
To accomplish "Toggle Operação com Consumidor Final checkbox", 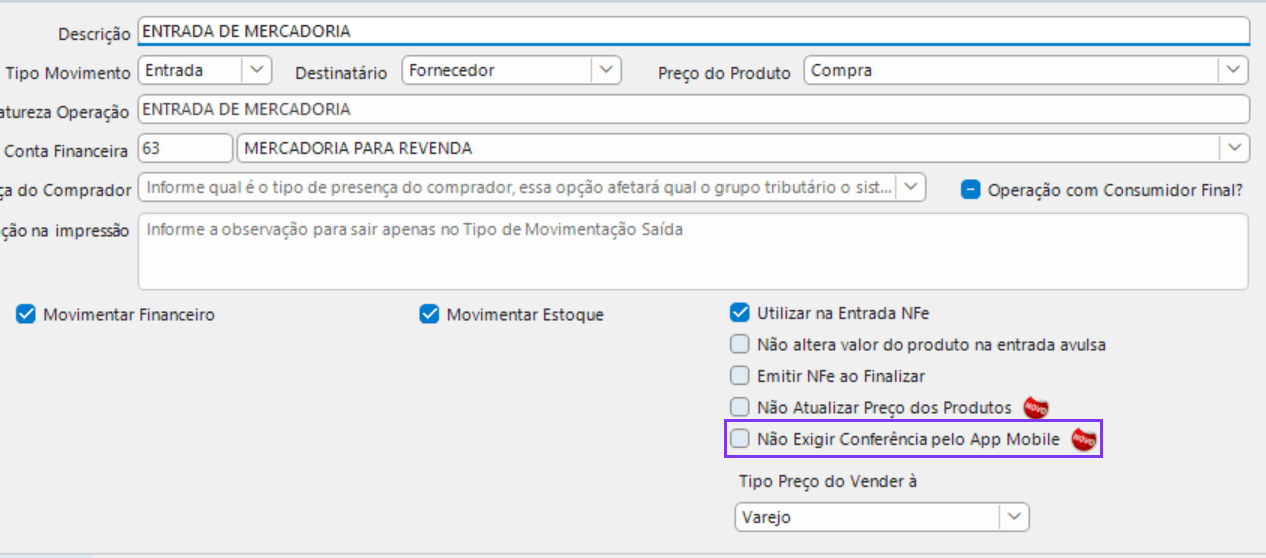I will point(970,189).
